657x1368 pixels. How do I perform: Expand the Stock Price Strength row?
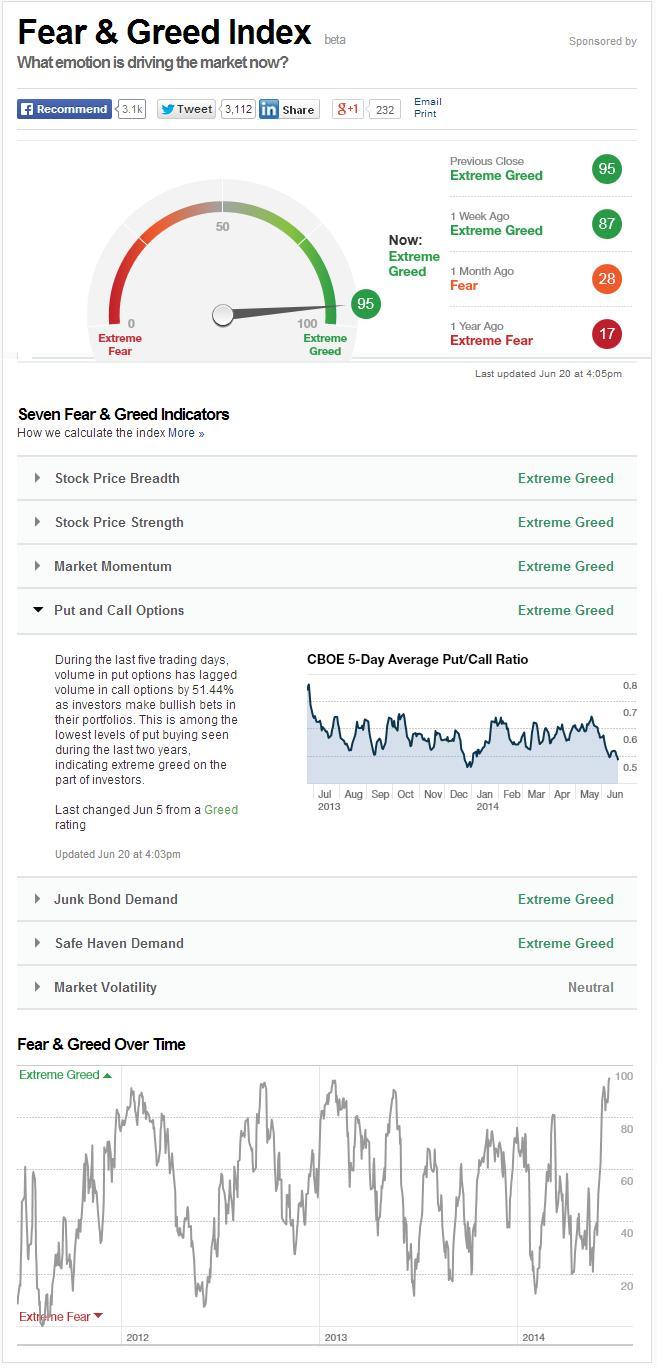(119, 522)
